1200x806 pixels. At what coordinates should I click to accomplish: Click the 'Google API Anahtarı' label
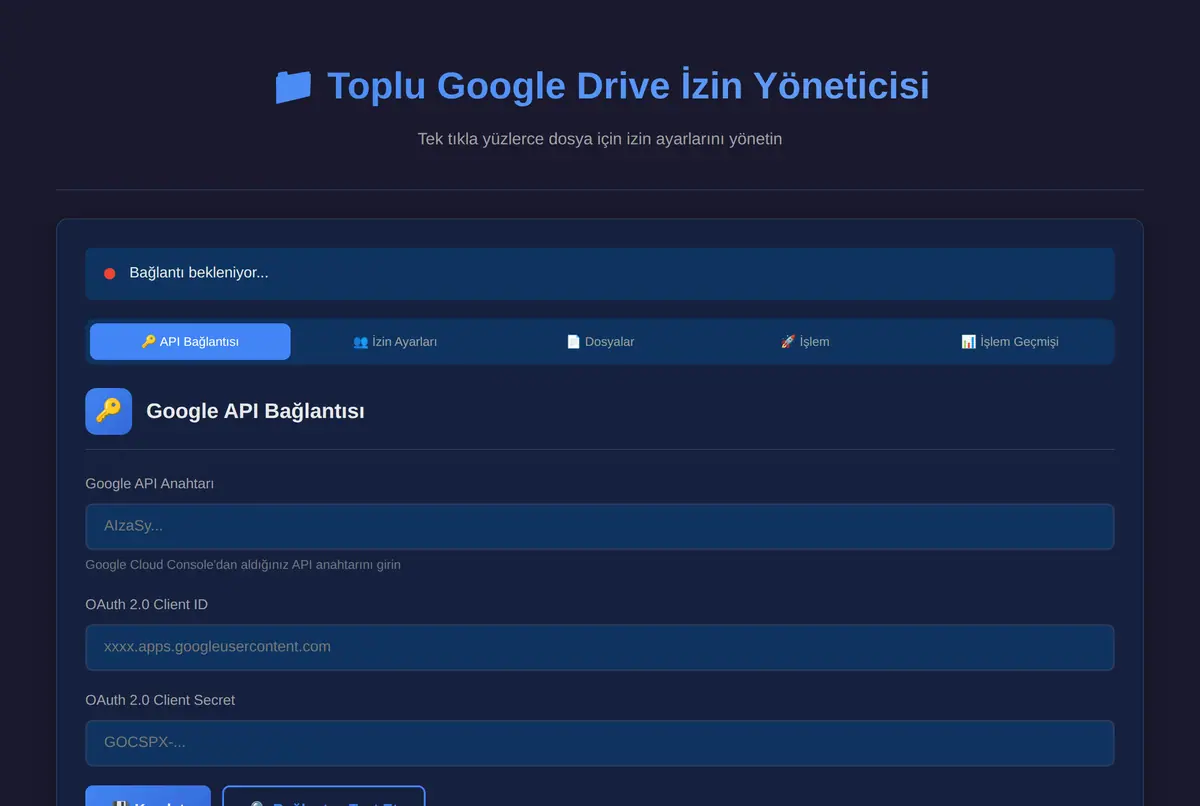point(150,484)
